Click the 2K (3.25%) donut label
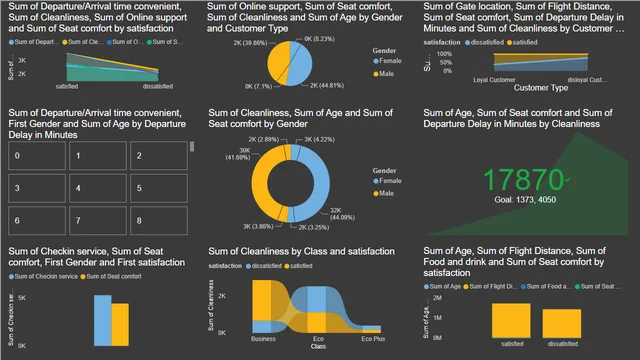Viewport: 640px width, 360px height. click(x=313, y=227)
